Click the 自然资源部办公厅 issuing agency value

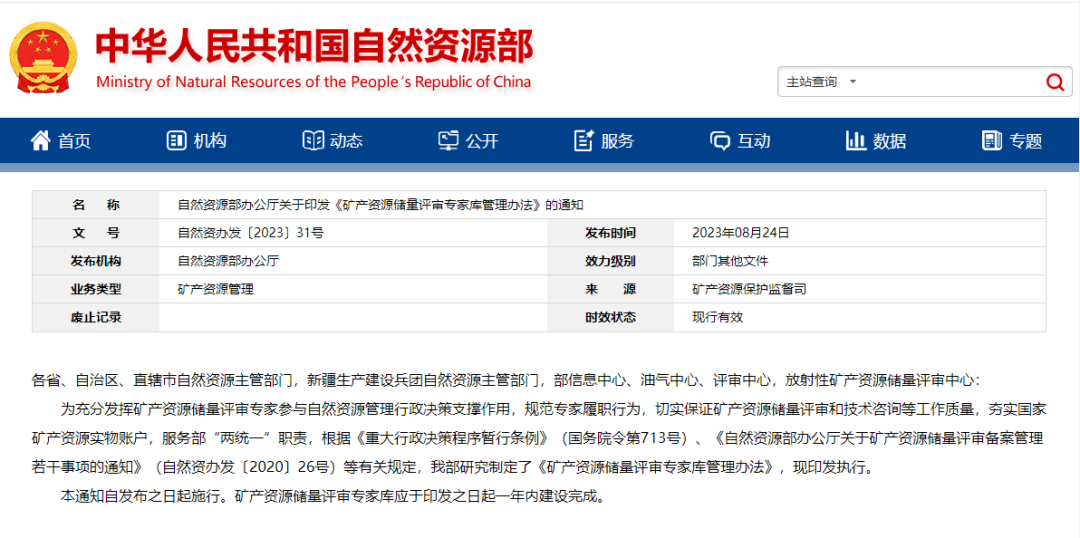tap(228, 261)
